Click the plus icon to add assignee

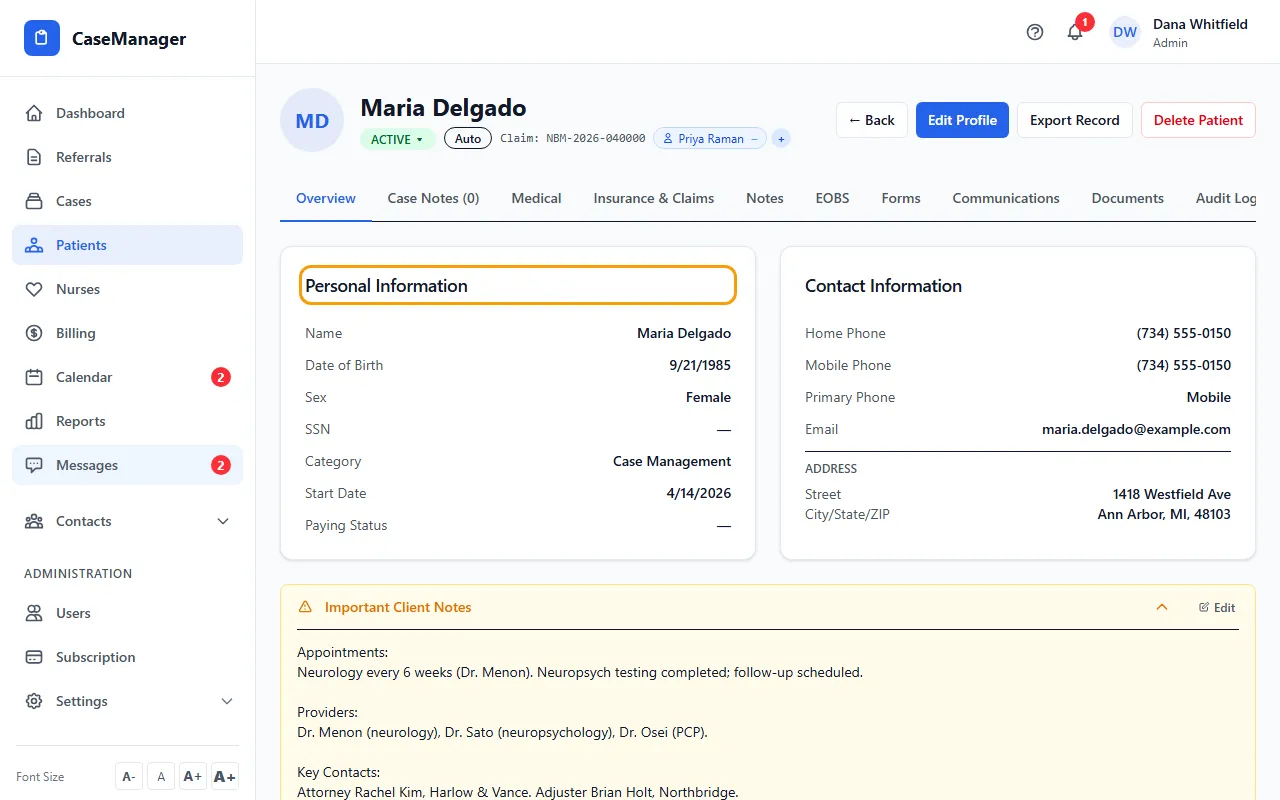click(x=781, y=139)
